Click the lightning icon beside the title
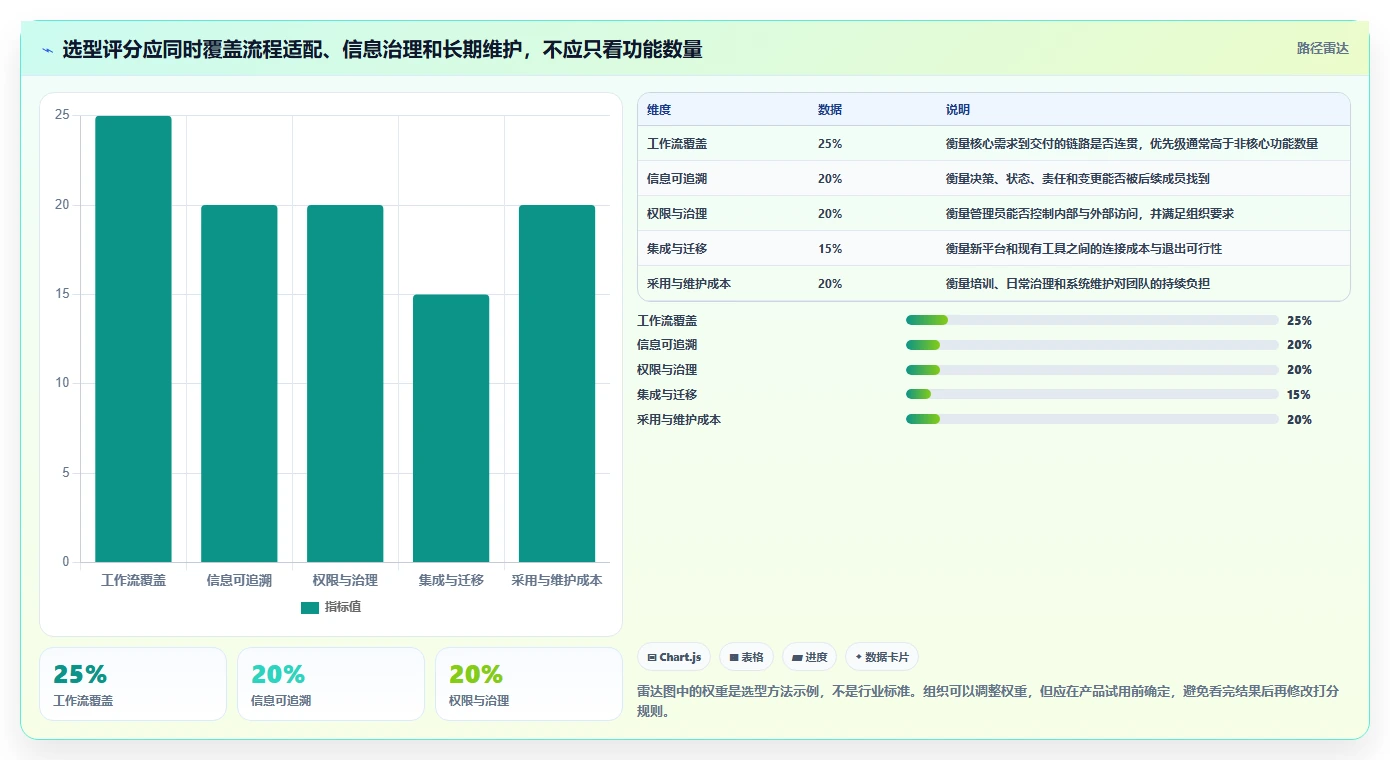Image resolution: width=1390 pixels, height=760 pixels. tap(47, 50)
